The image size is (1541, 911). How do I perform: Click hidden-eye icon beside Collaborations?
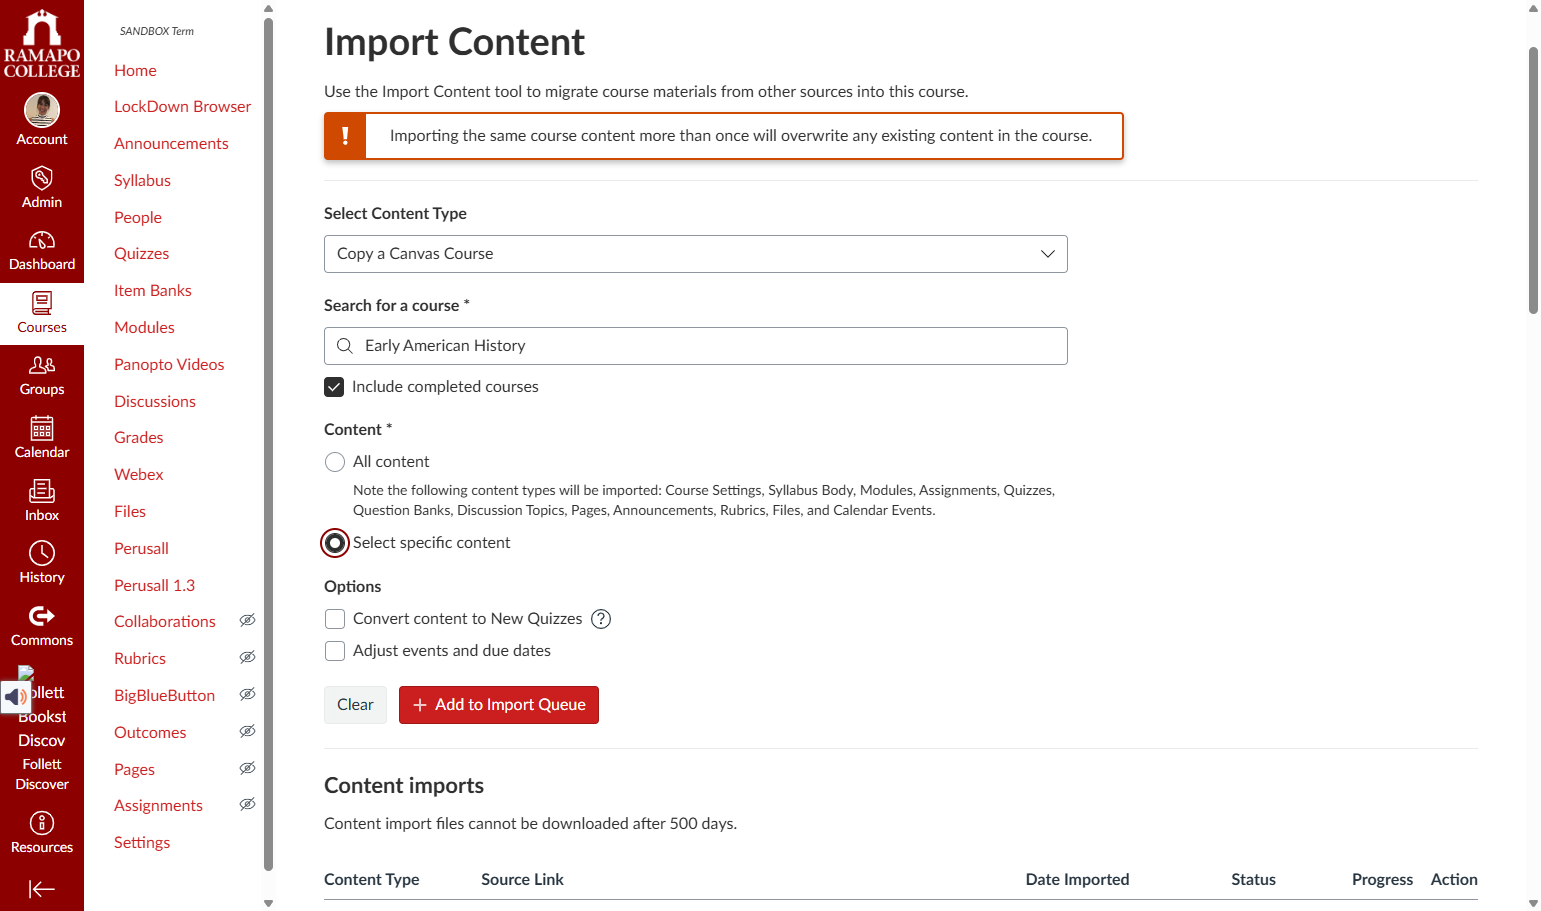point(248,621)
